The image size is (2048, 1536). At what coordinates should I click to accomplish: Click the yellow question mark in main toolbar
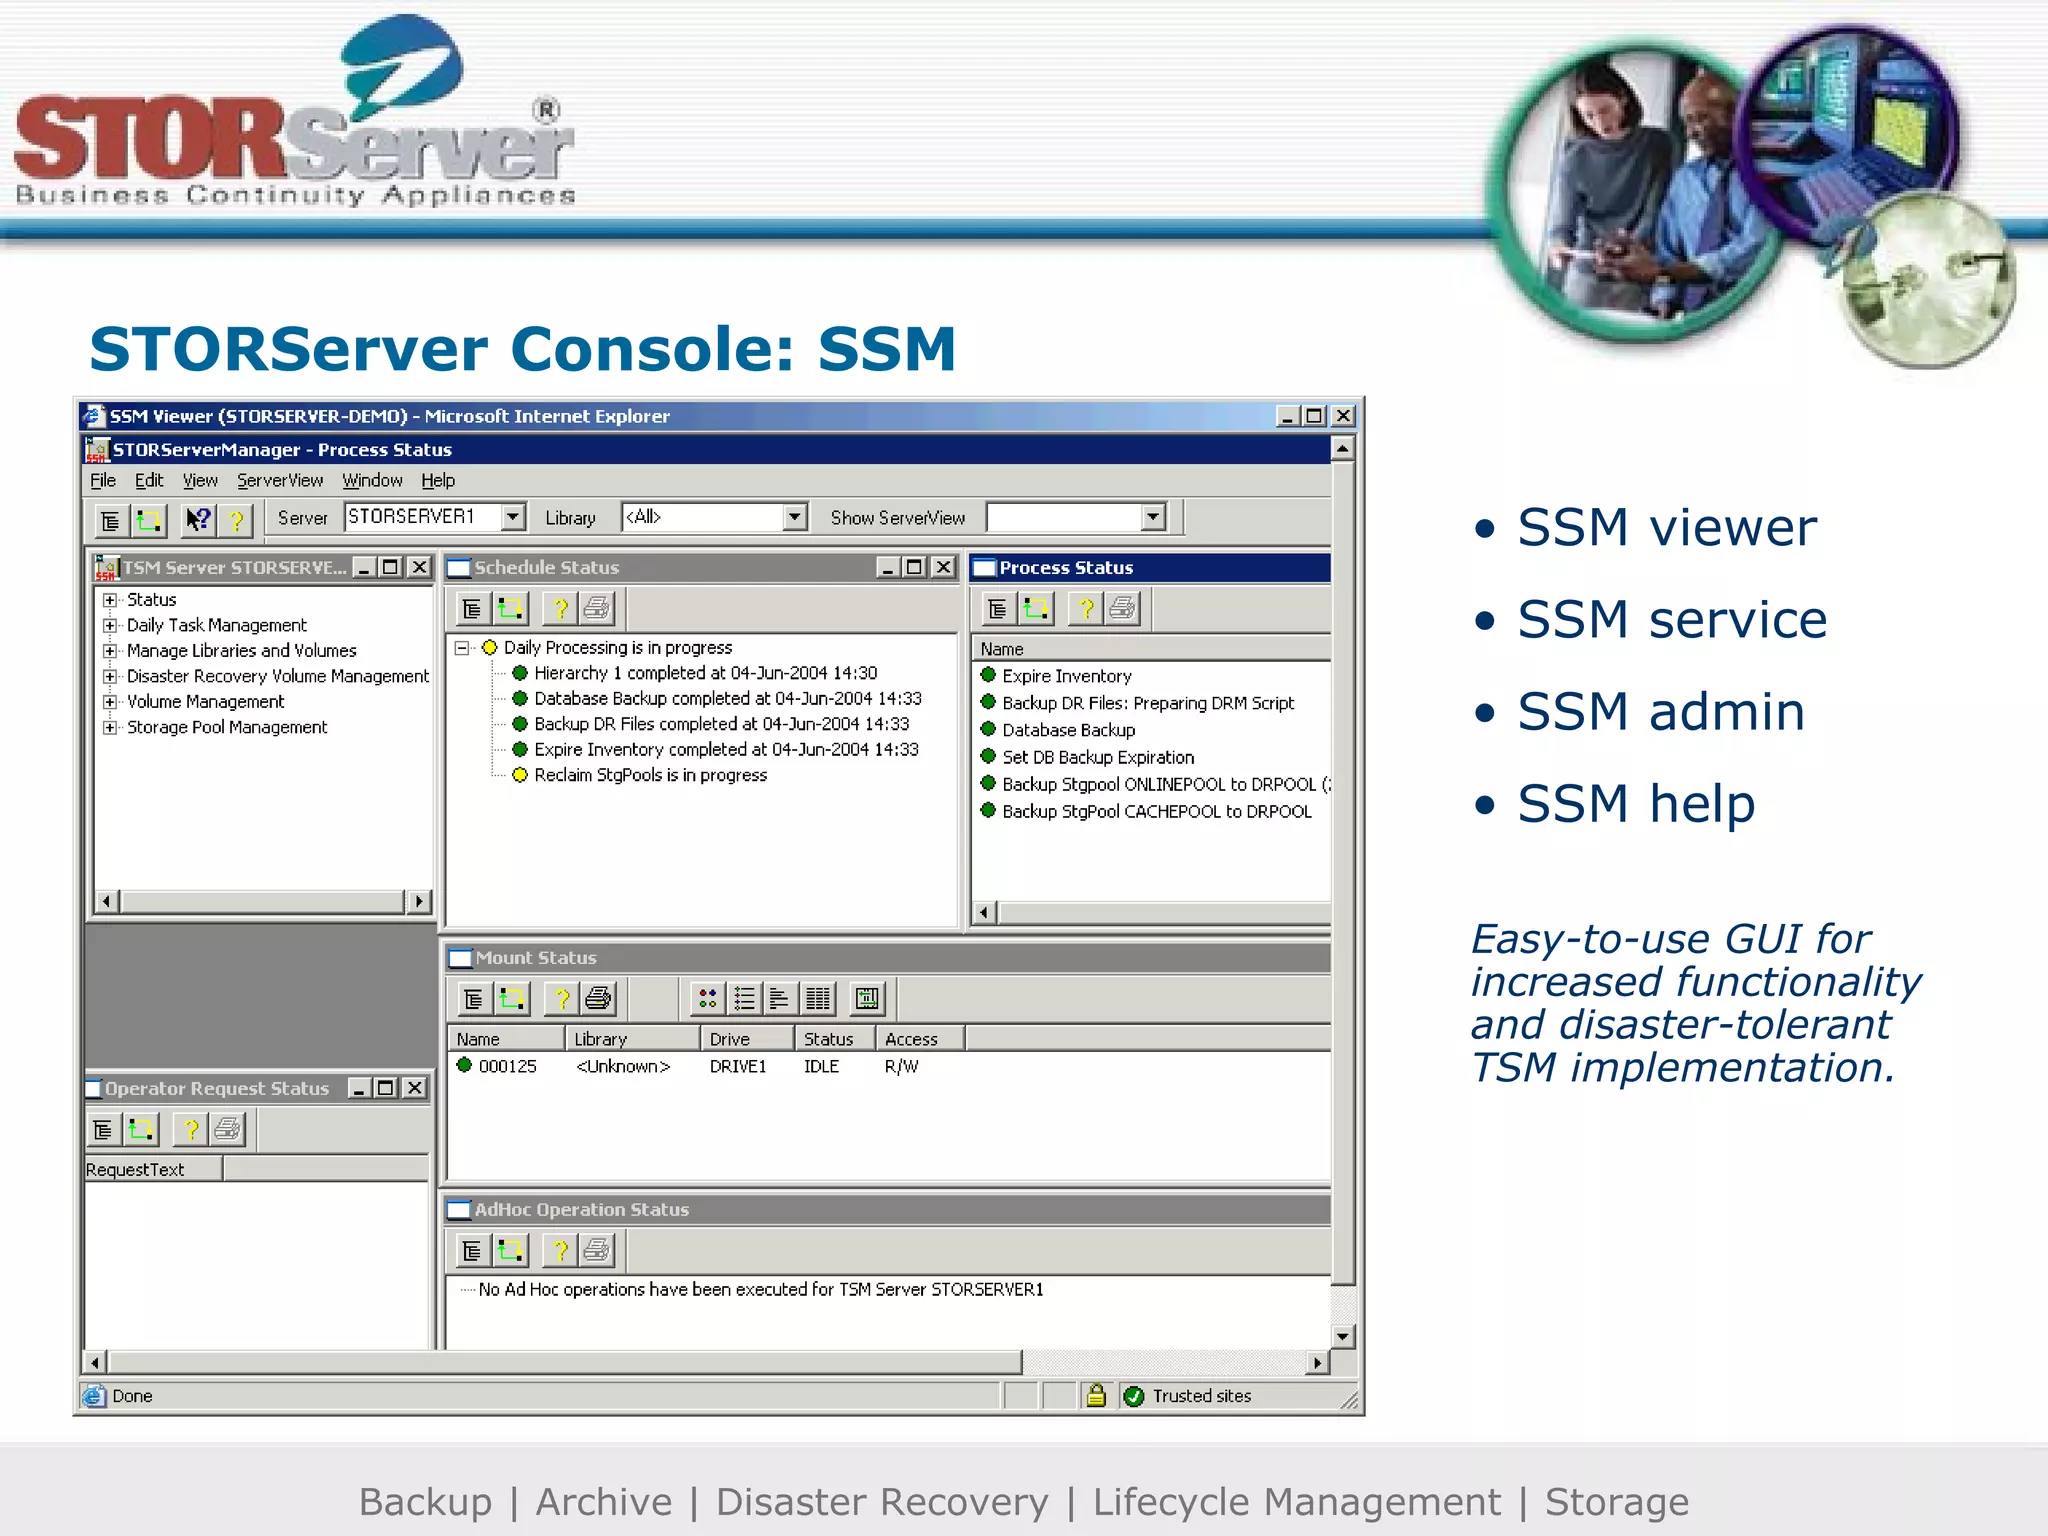236,520
